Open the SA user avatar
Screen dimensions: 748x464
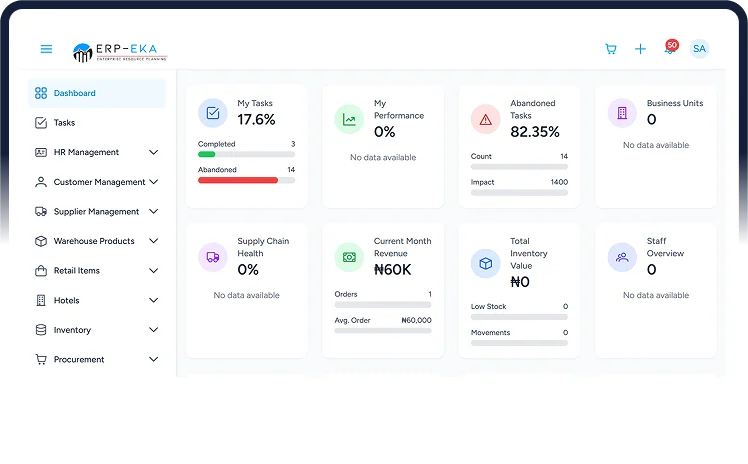click(x=699, y=49)
